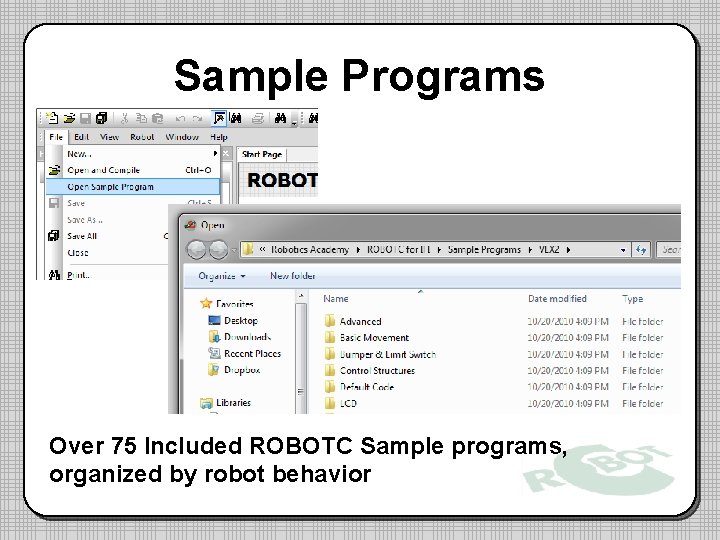
Task: Click the Forward arrow in Open dialog
Action: tap(219, 250)
